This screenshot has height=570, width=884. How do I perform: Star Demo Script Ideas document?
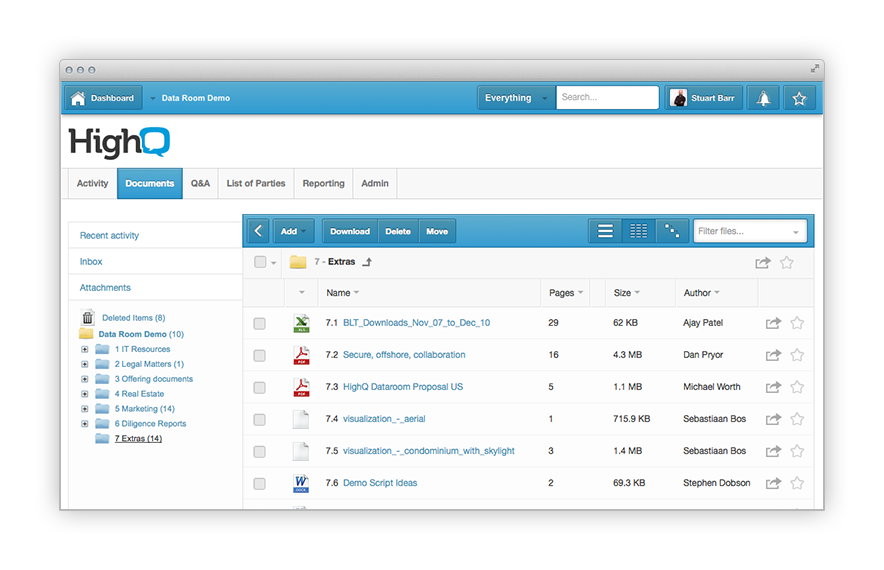coord(797,483)
